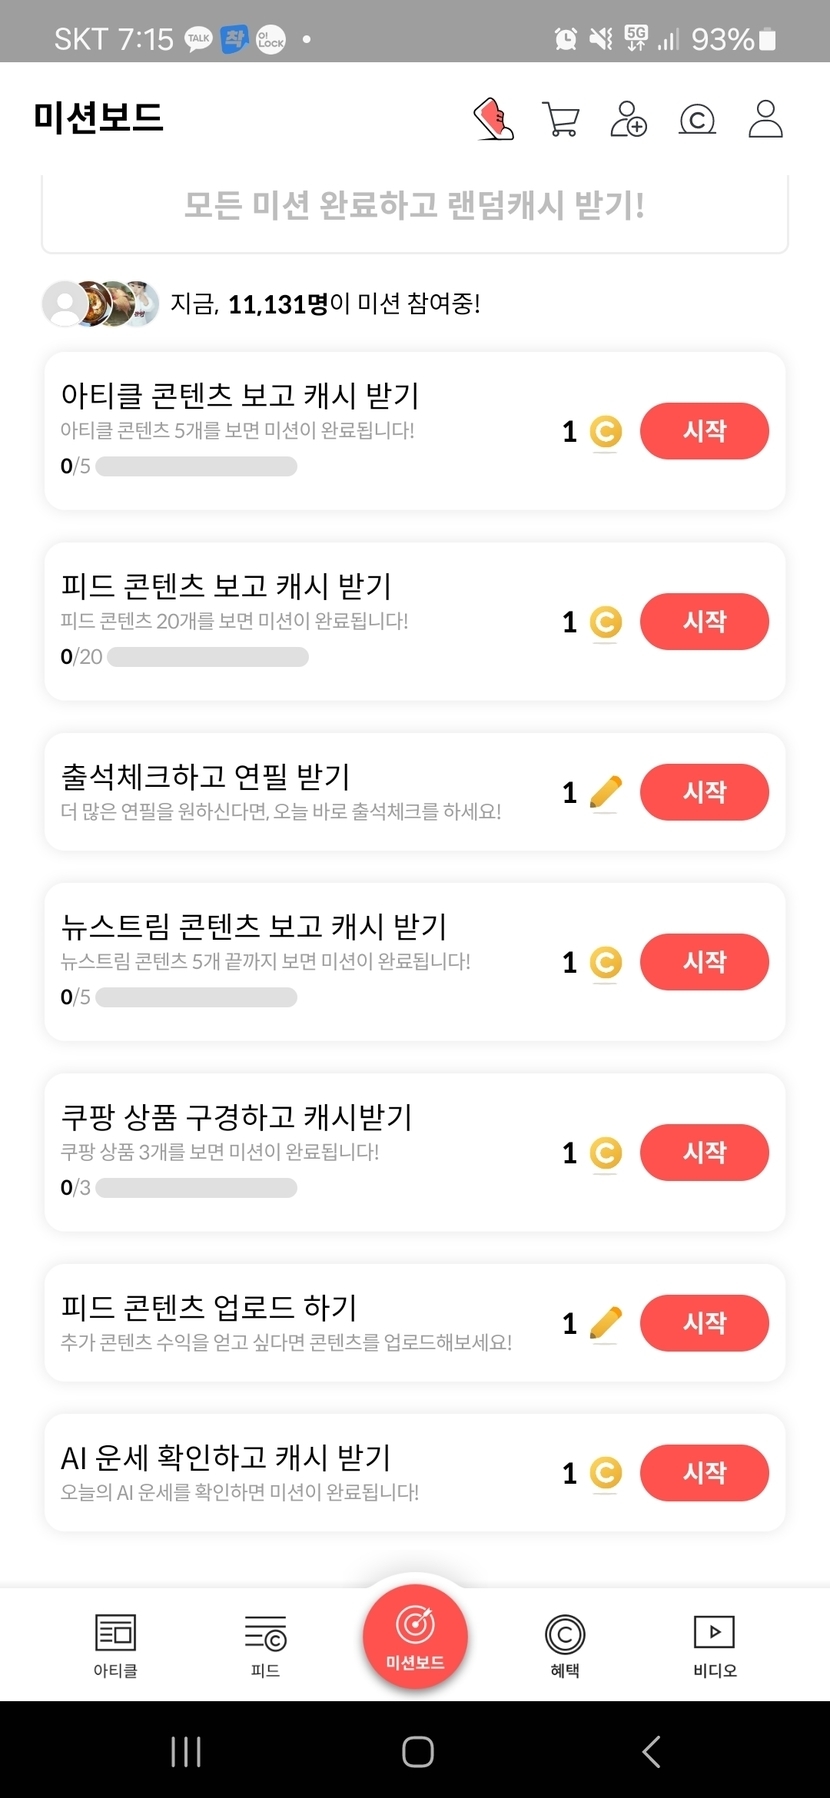
Task: Tap the pencil reward icon for 출석체크
Action: (606, 792)
